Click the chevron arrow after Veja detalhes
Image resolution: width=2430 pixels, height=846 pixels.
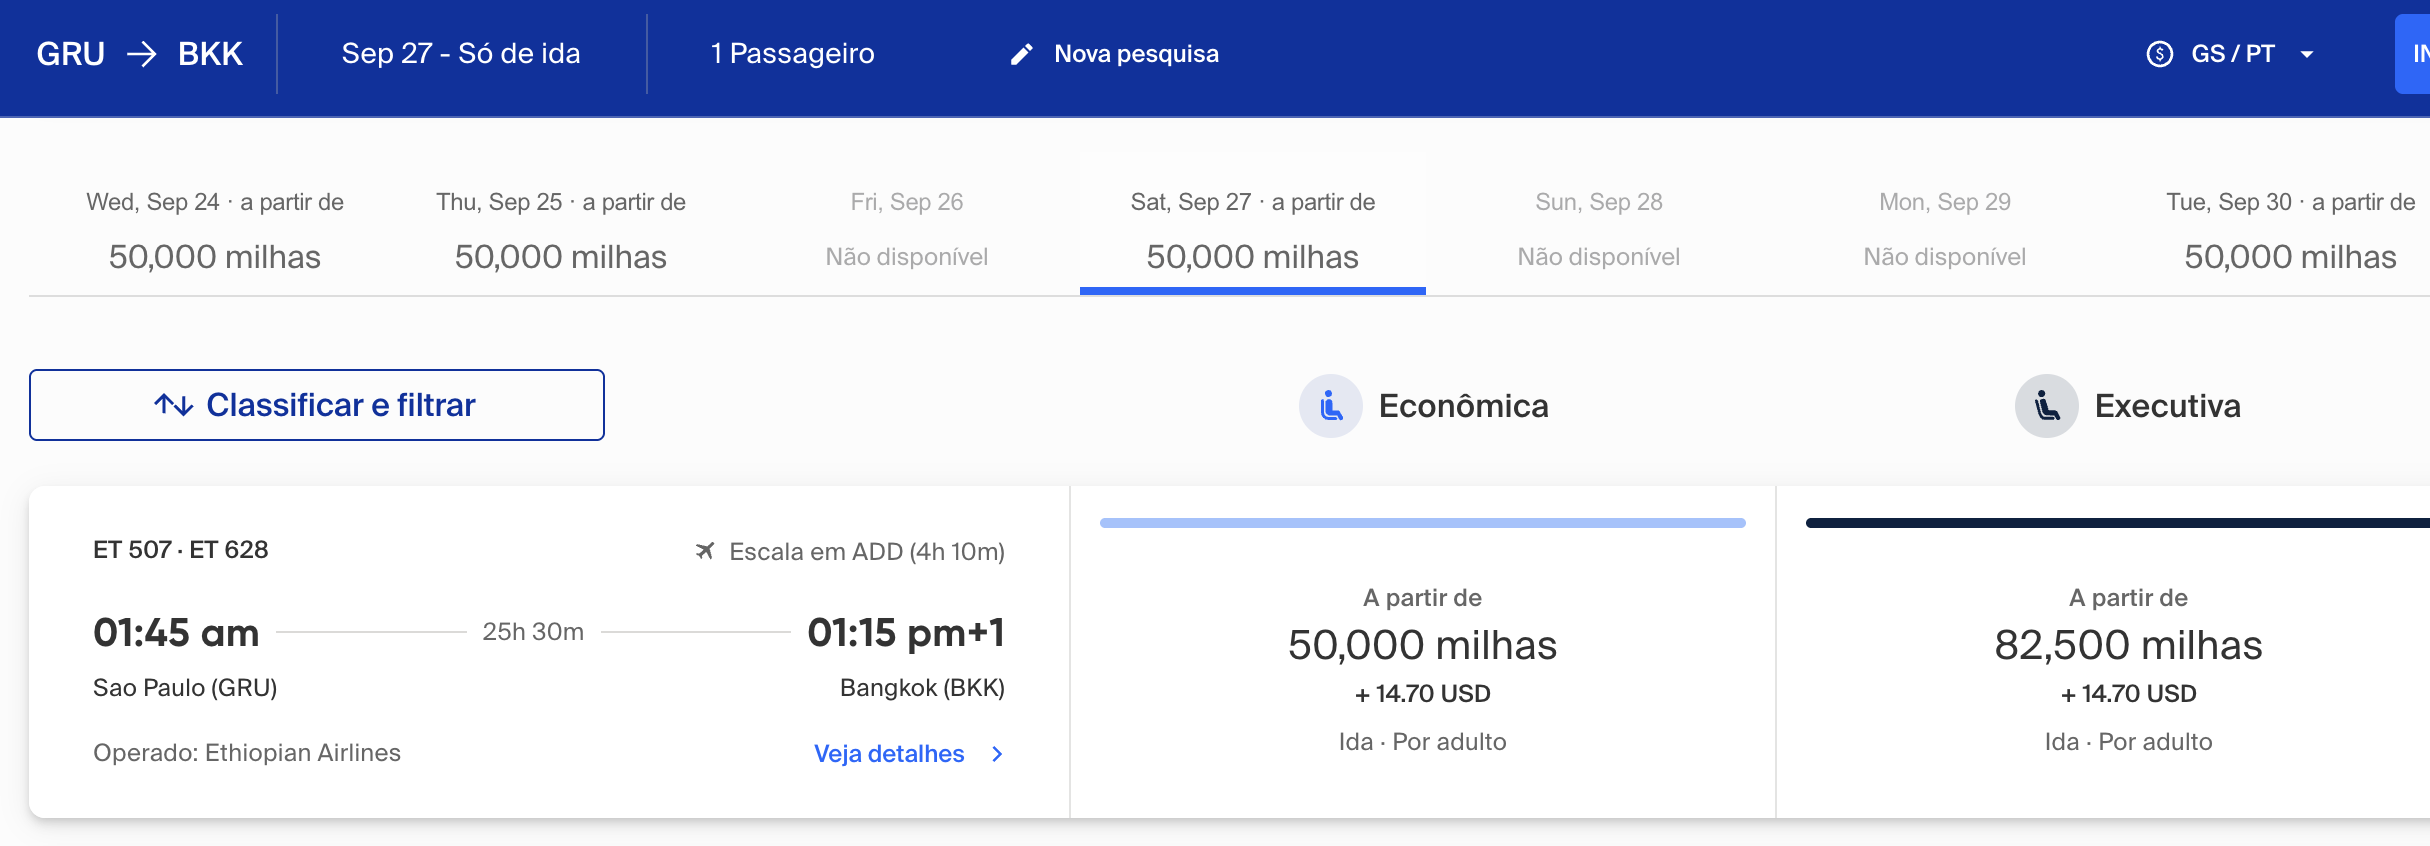point(997,754)
